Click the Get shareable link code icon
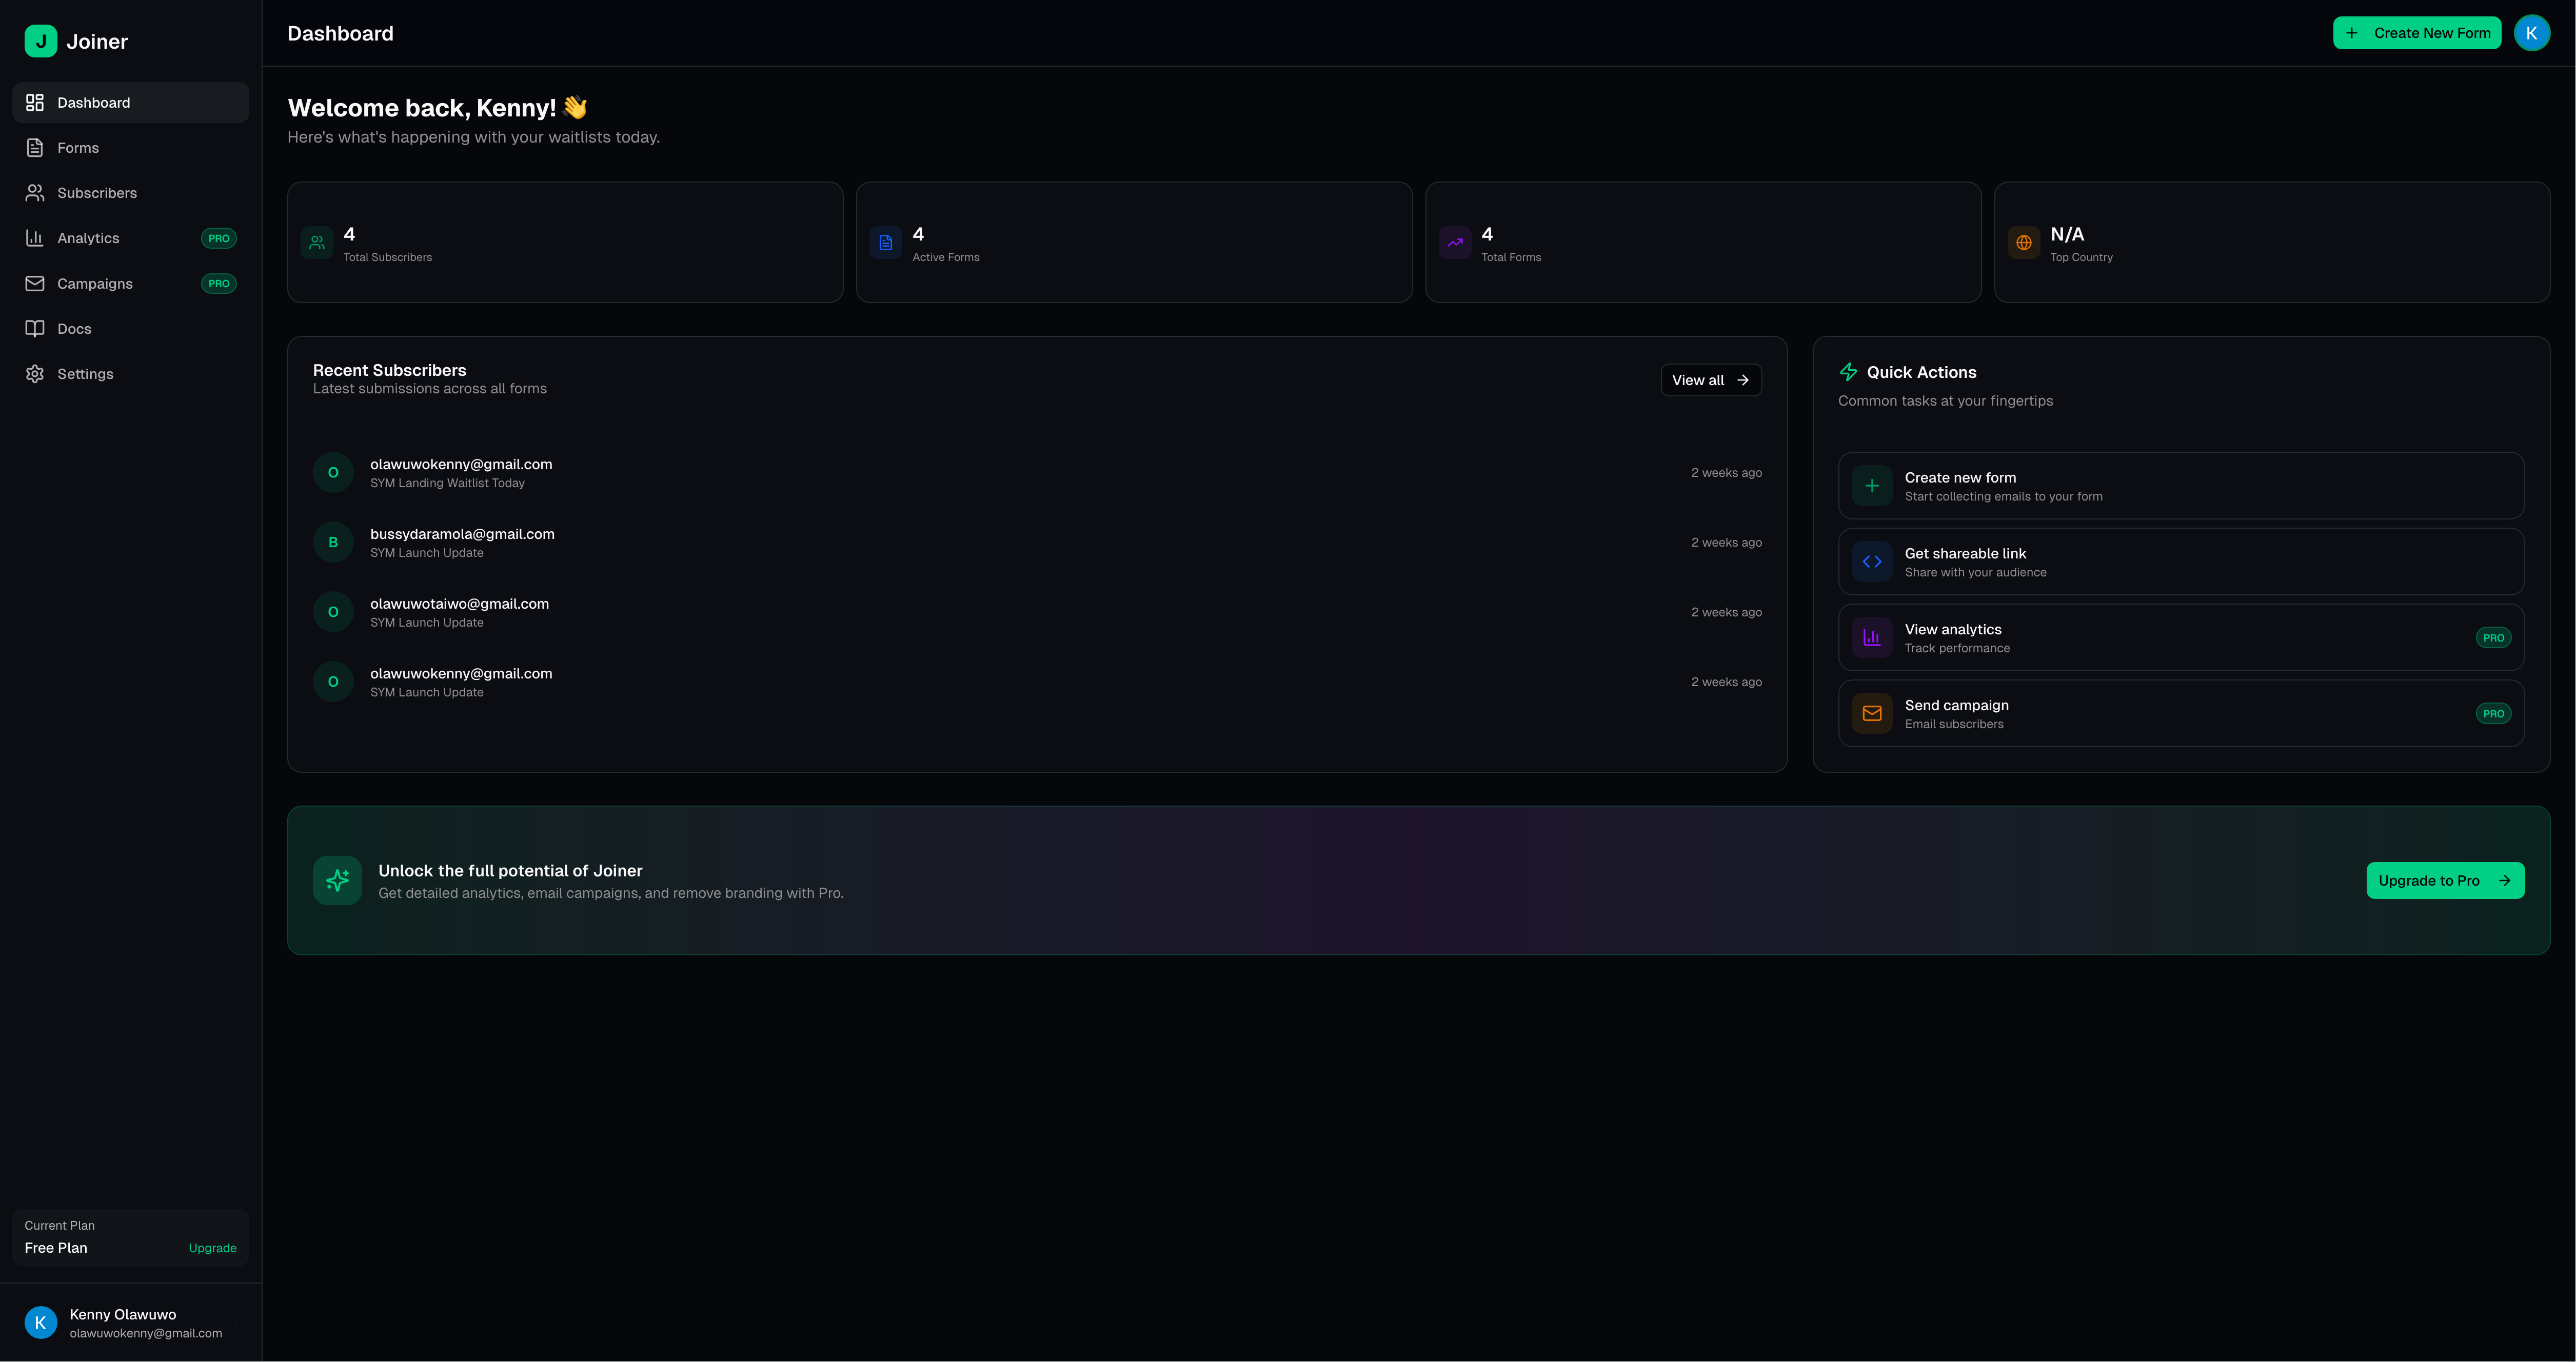The image size is (2576, 1362). pyautogui.click(x=1871, y=562)
